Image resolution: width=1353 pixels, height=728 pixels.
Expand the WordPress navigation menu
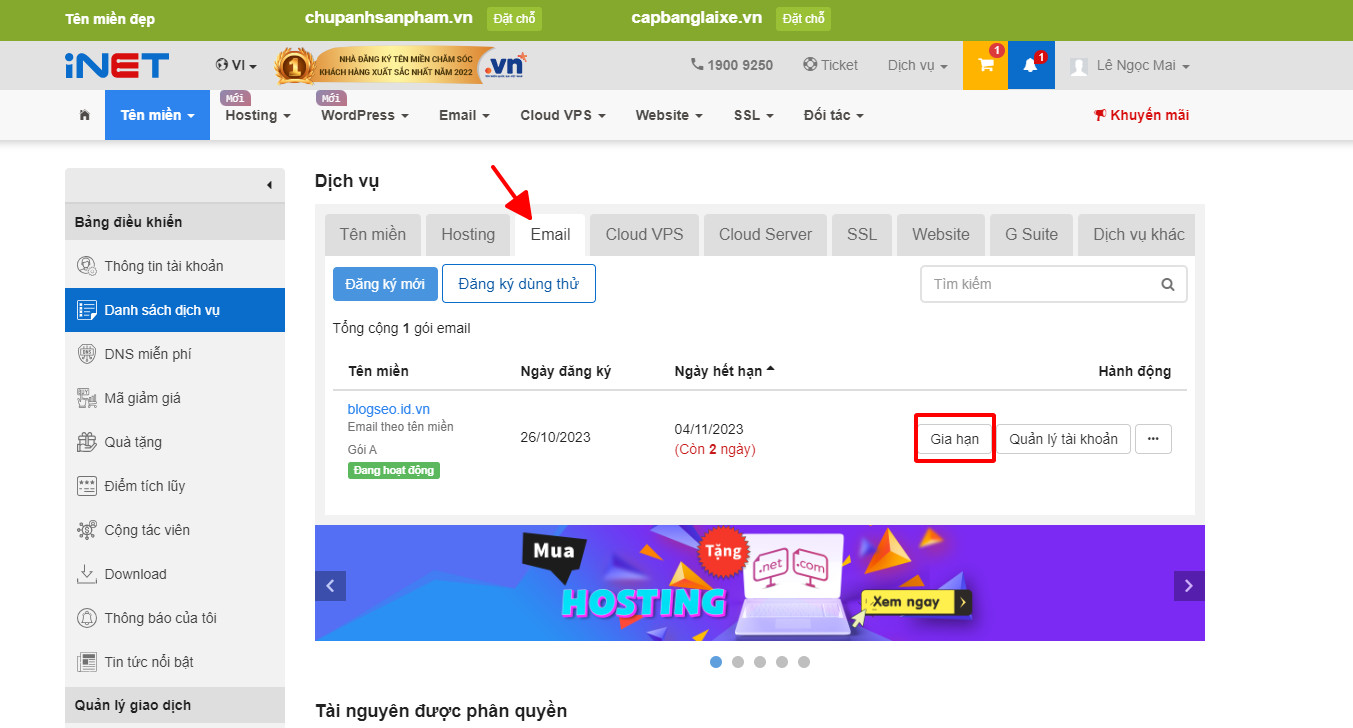point(365,115)
